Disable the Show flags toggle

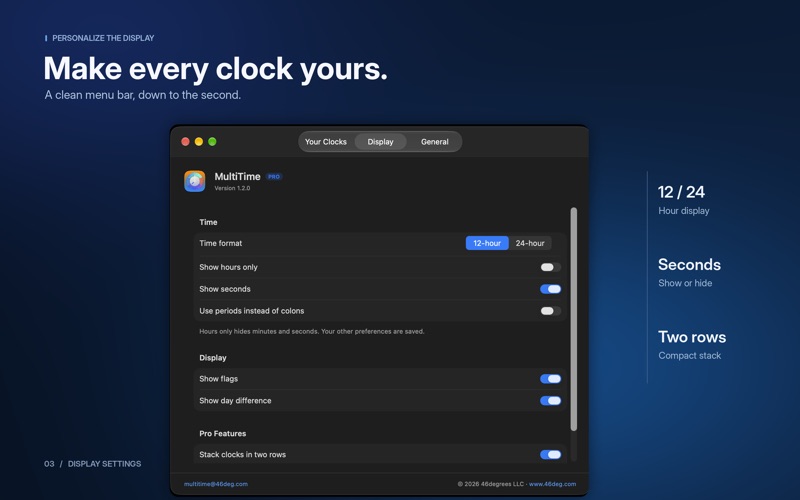[x=551, y=379]
